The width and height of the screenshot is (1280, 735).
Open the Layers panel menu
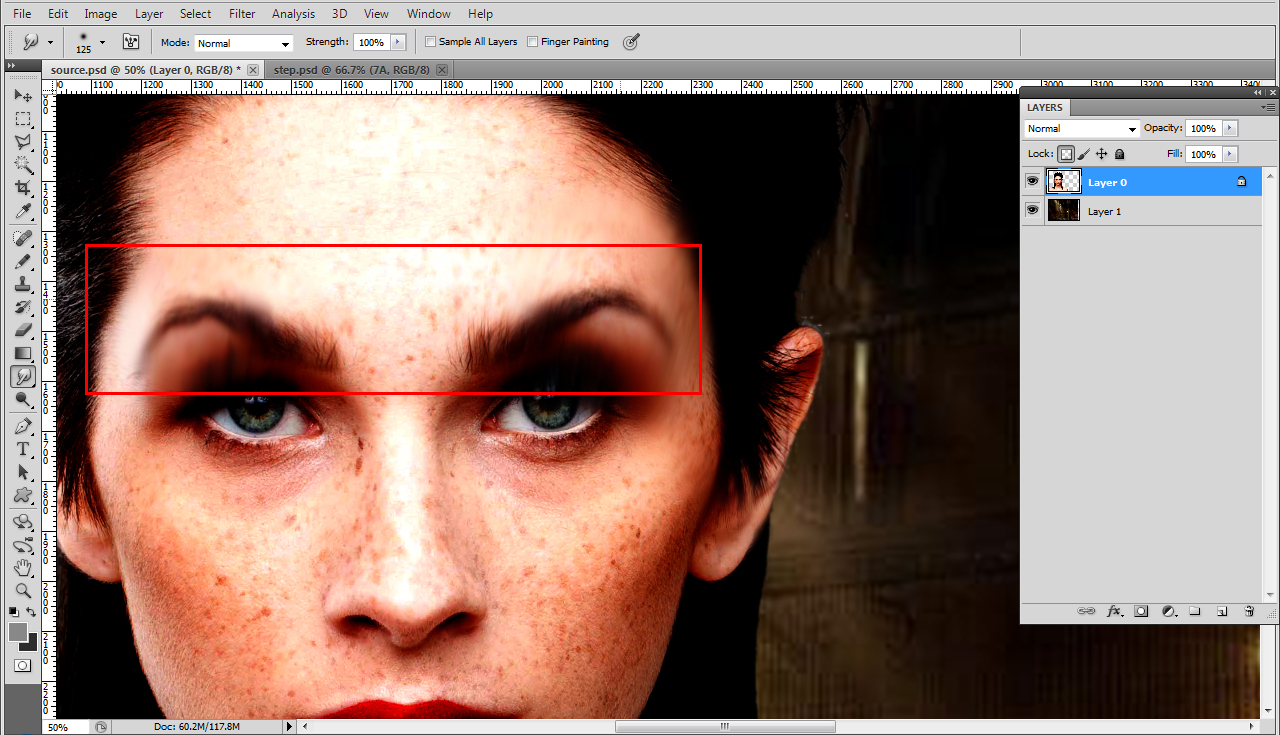coord(1269,106)
